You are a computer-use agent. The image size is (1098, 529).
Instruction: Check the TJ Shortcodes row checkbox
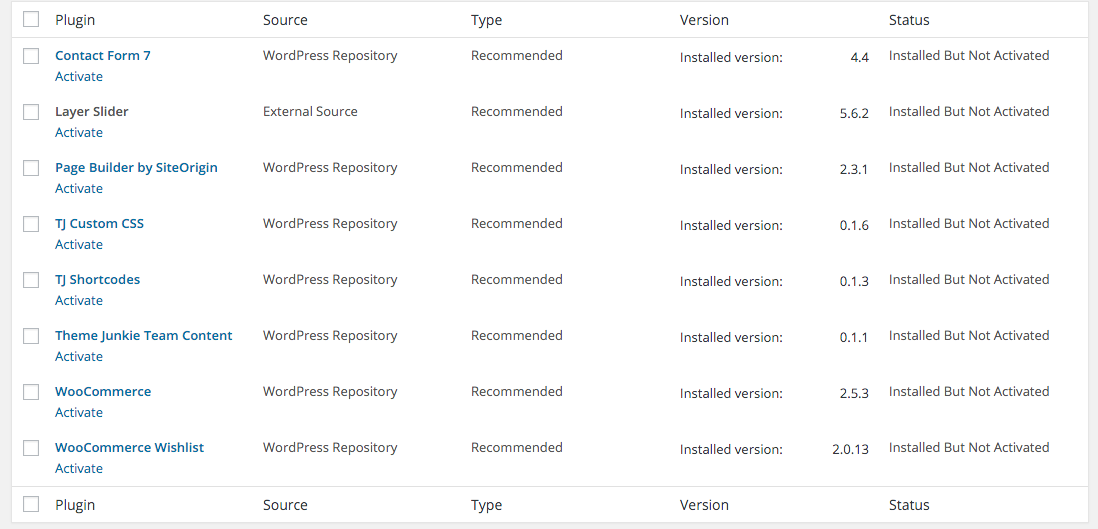pos(31,280)
